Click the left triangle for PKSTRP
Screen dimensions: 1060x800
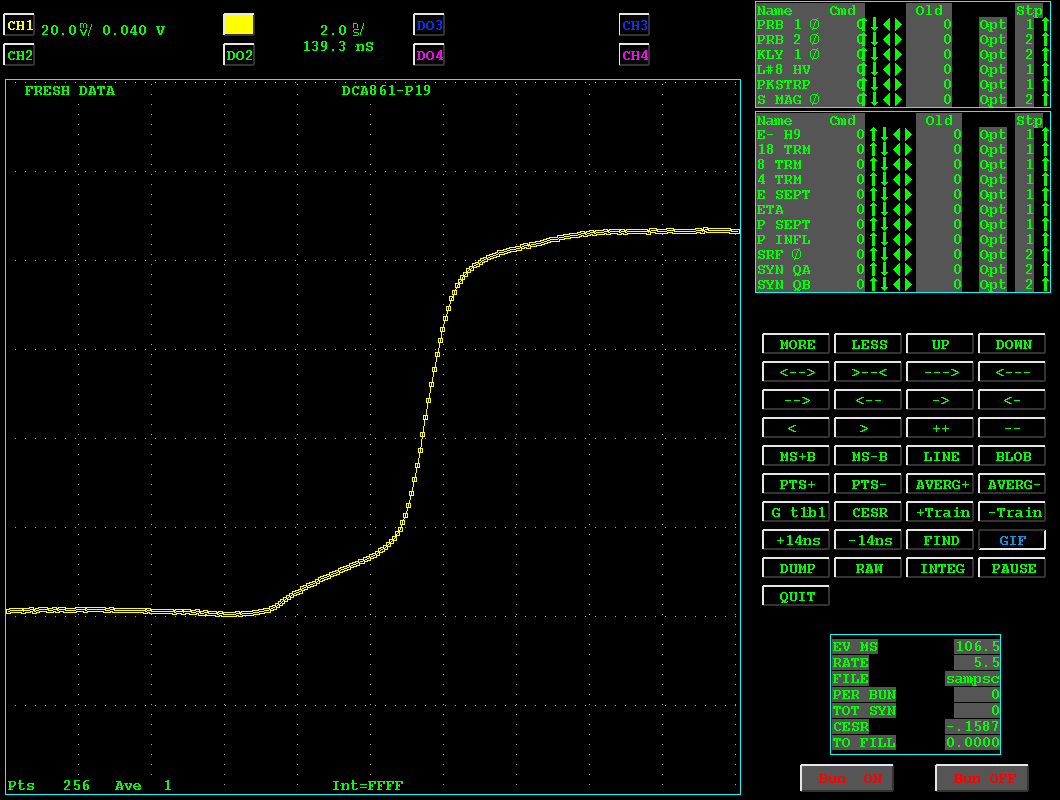(886, 85)
